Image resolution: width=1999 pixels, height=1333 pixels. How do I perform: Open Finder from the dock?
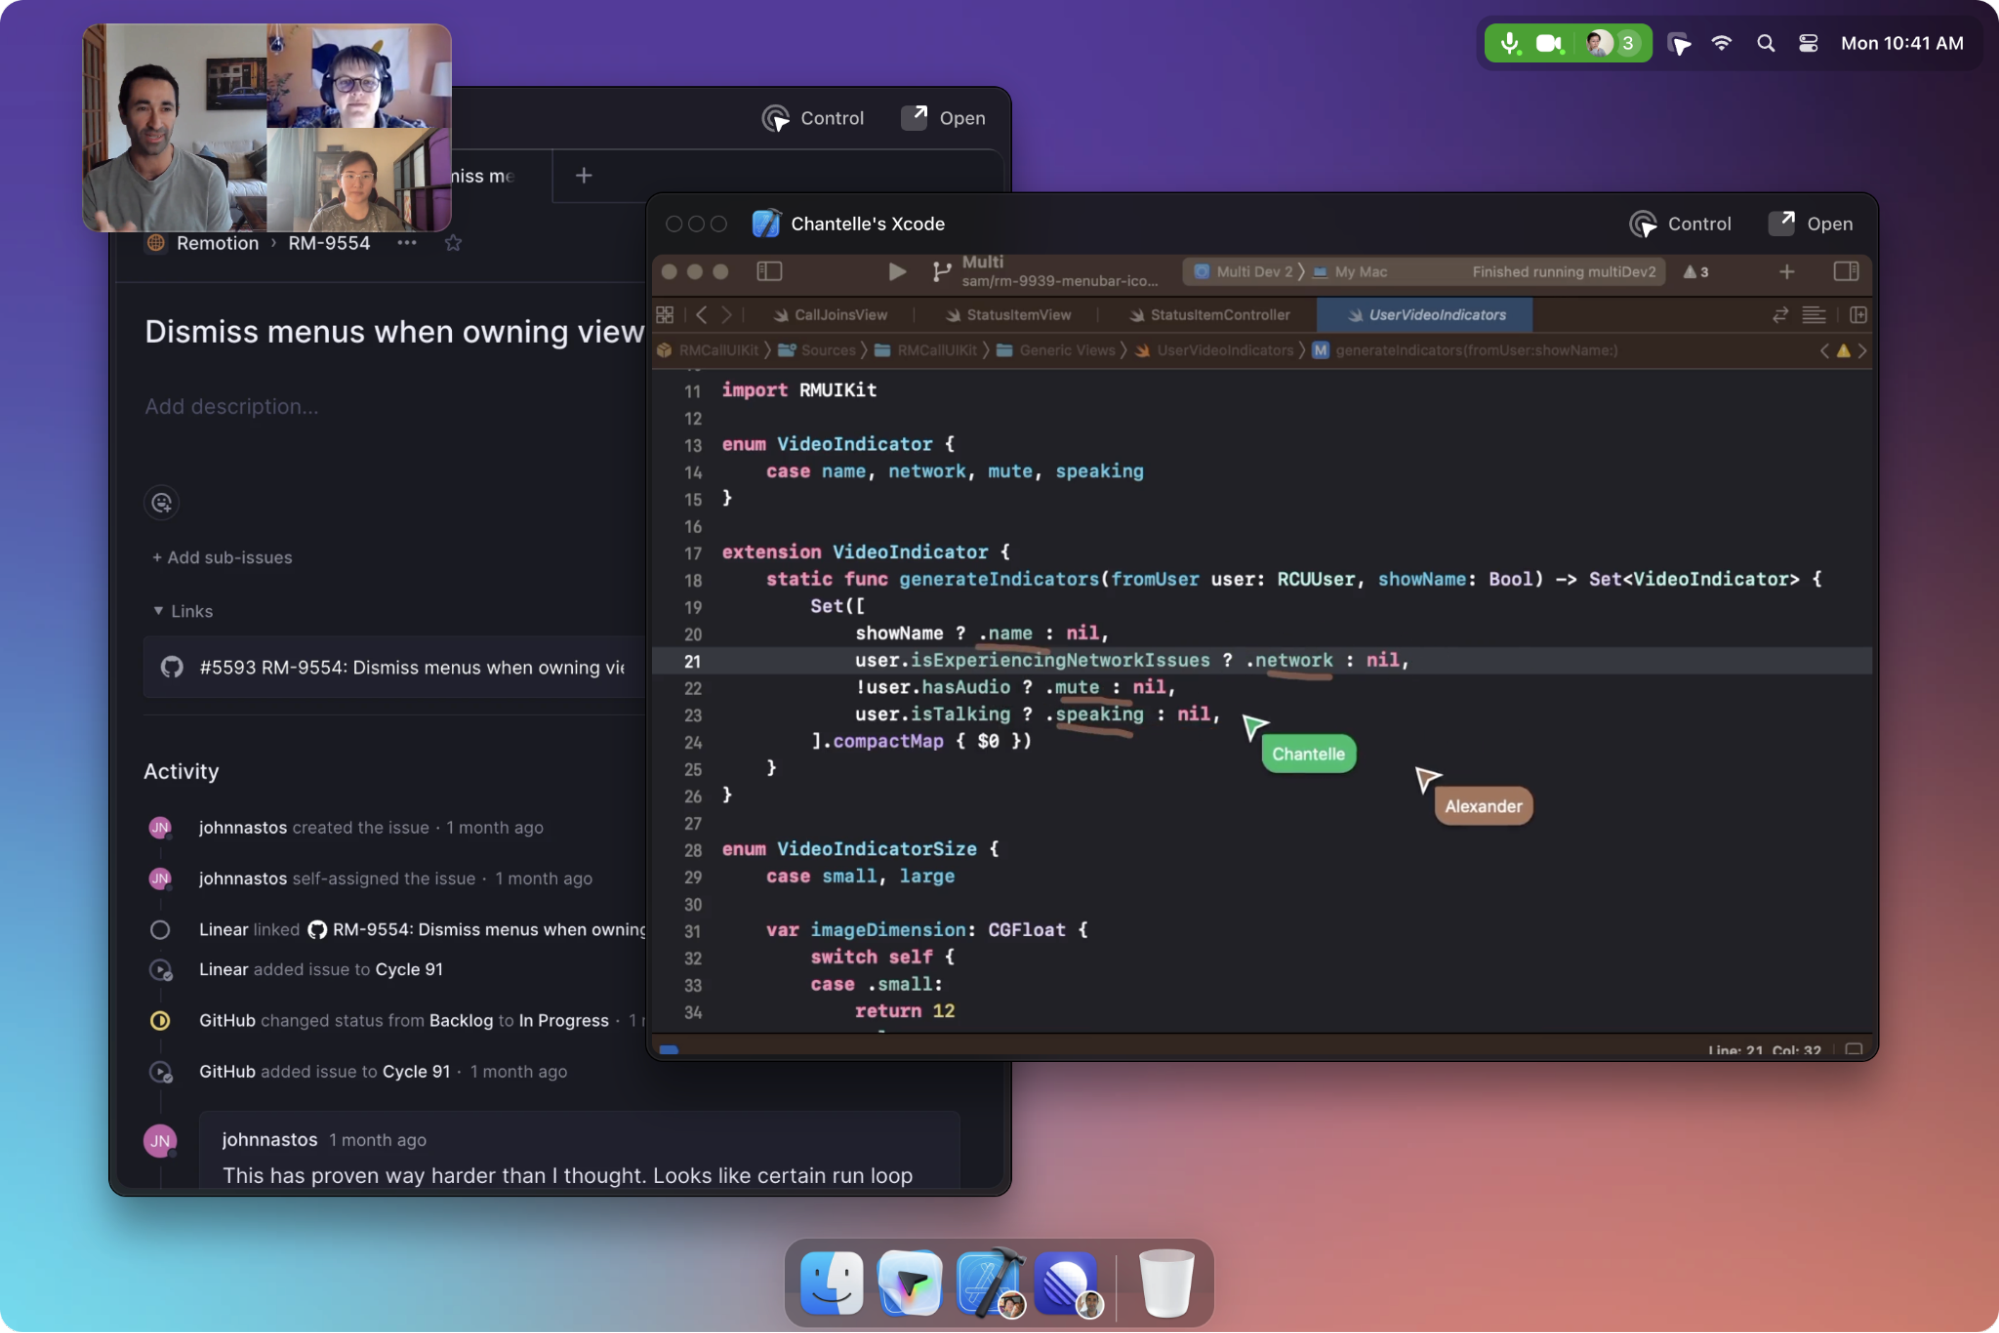831,1282
